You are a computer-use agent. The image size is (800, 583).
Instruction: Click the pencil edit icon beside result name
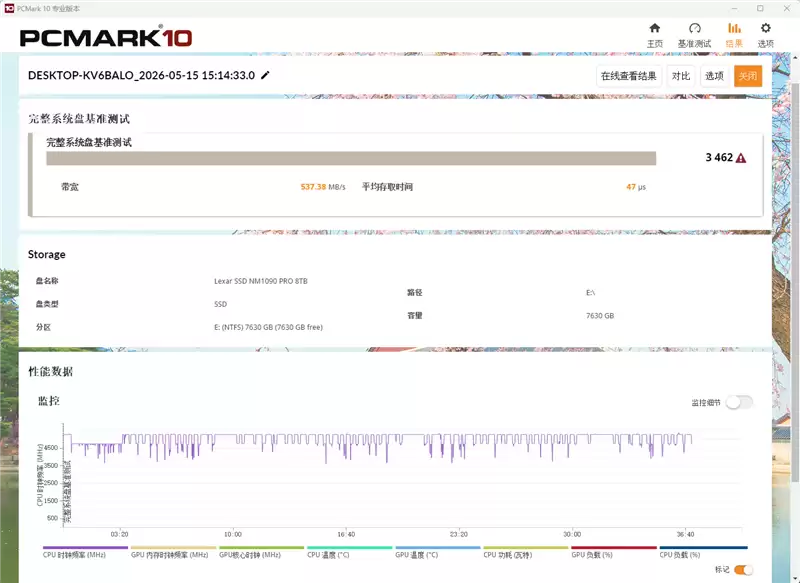[x=265, y=75]
